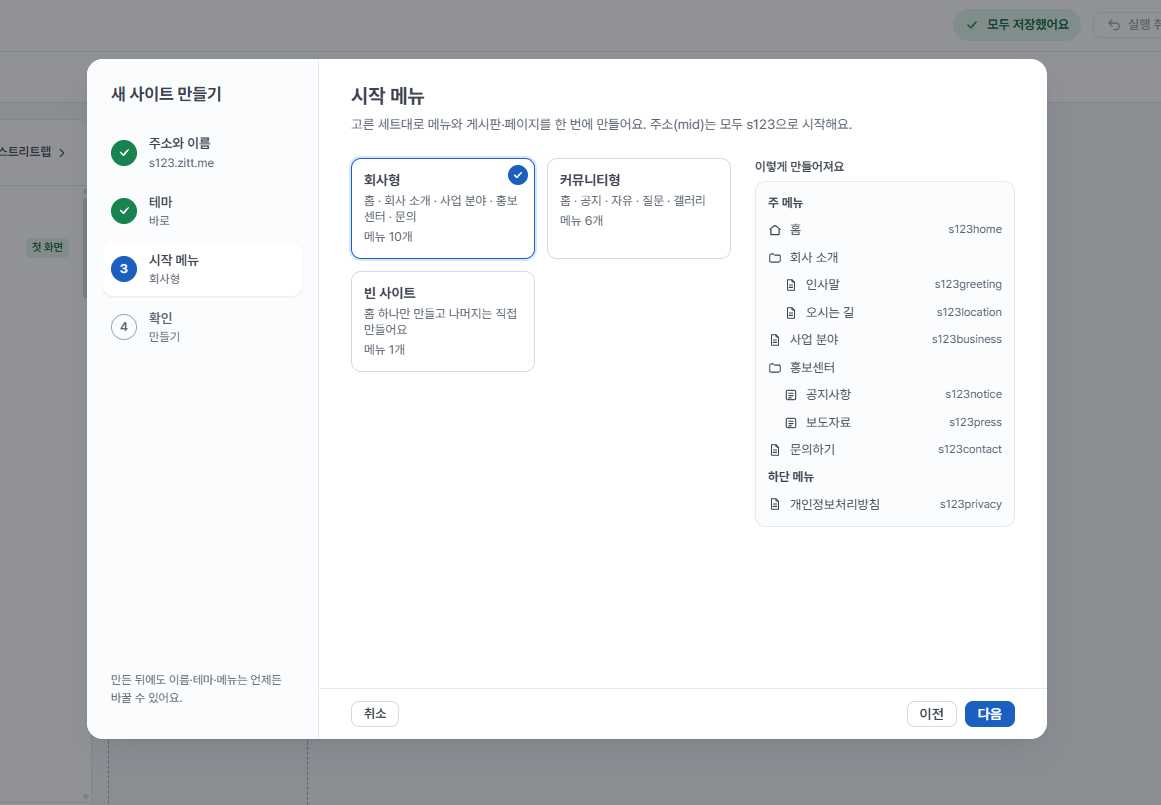This screenshot has height=805, width=1161.
Task: Click the folder icon beside 홍보센터
Action: [774, 367]
